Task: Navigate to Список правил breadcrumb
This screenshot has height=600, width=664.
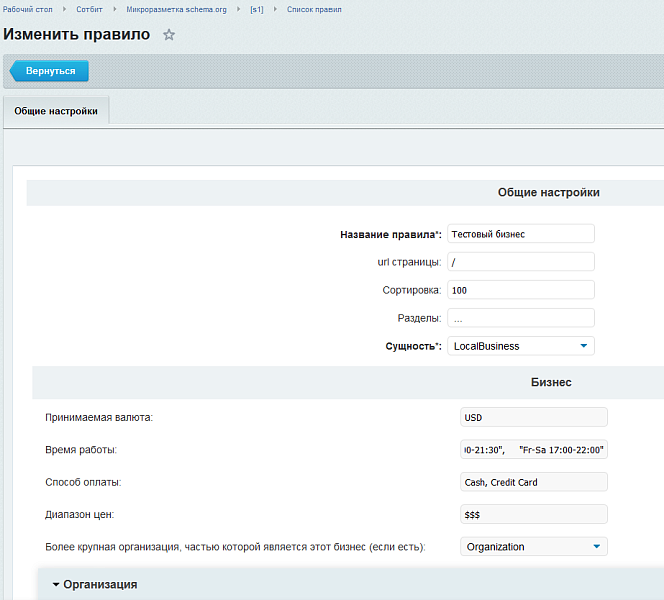Action: click(314, 9)
